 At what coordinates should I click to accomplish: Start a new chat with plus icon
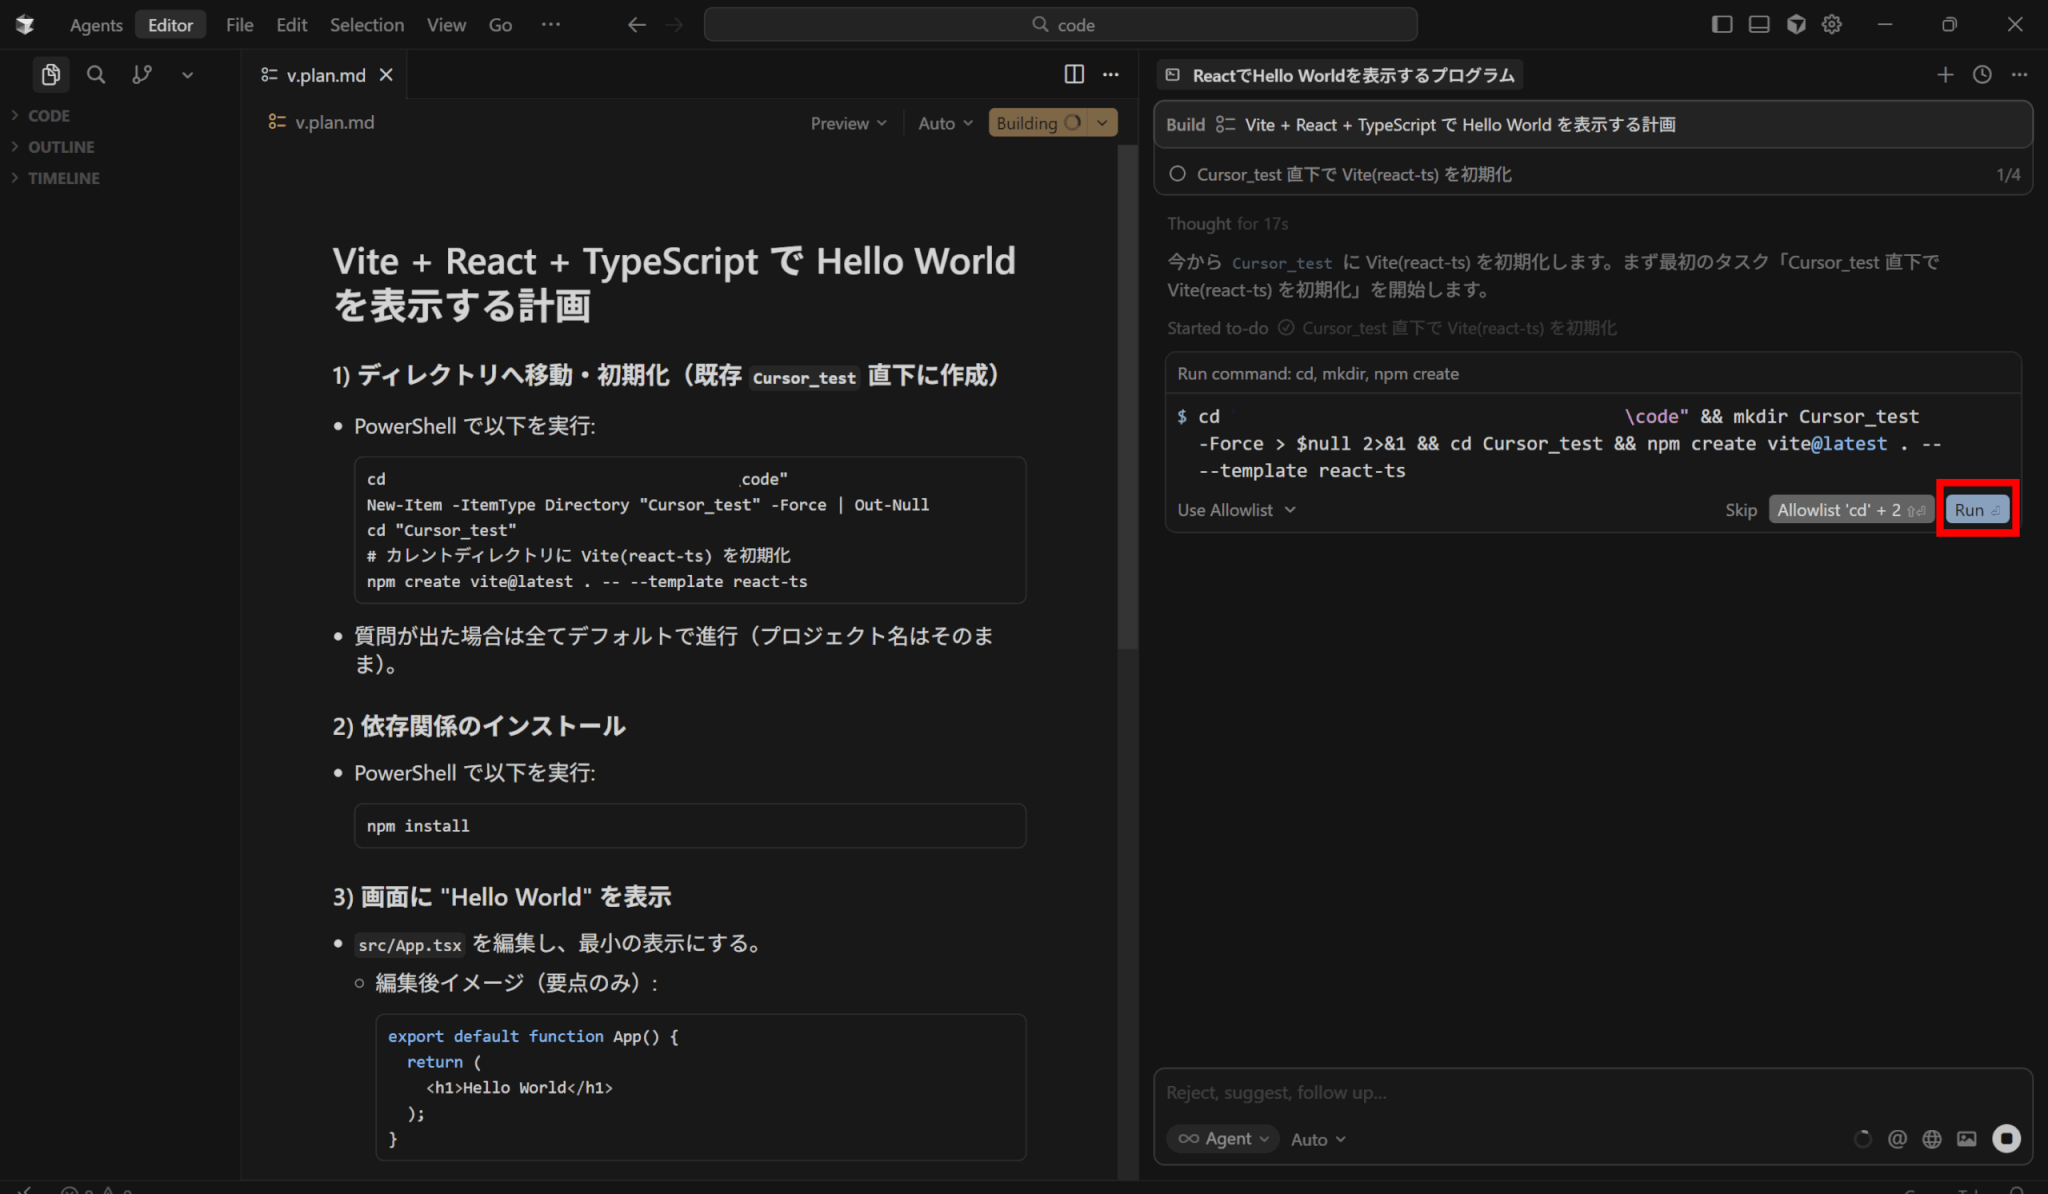(x=1945, y=75)
